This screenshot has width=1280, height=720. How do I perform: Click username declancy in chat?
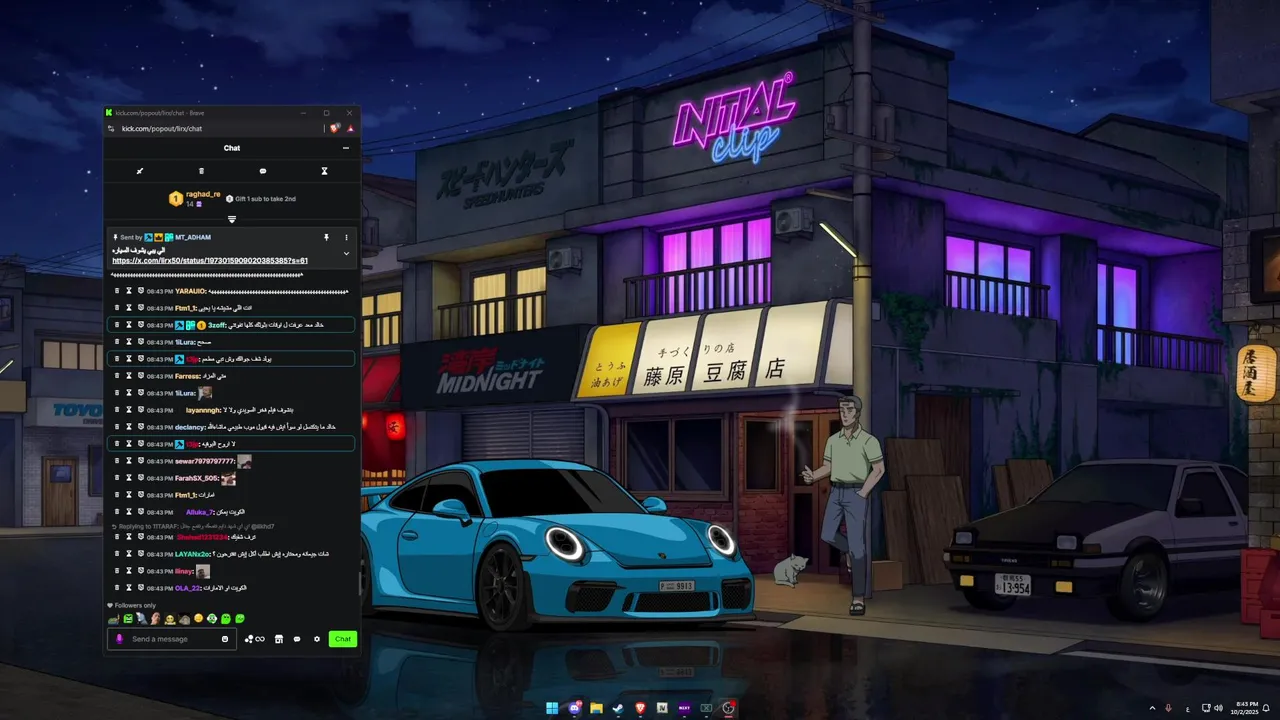[190, 427]
